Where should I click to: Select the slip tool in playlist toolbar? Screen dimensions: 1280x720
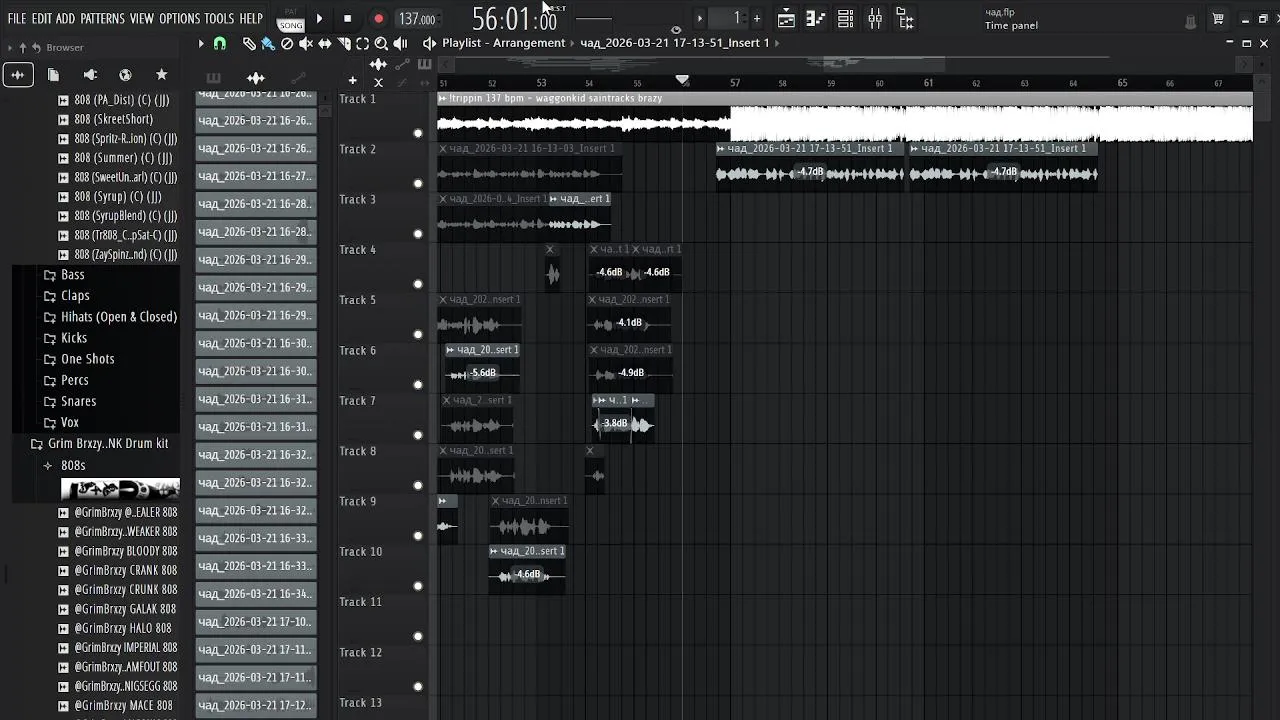(x=325, y=44)
